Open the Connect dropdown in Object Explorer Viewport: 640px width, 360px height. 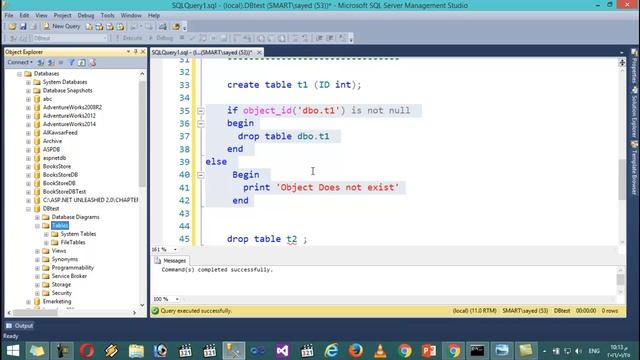tap(20, 62)
